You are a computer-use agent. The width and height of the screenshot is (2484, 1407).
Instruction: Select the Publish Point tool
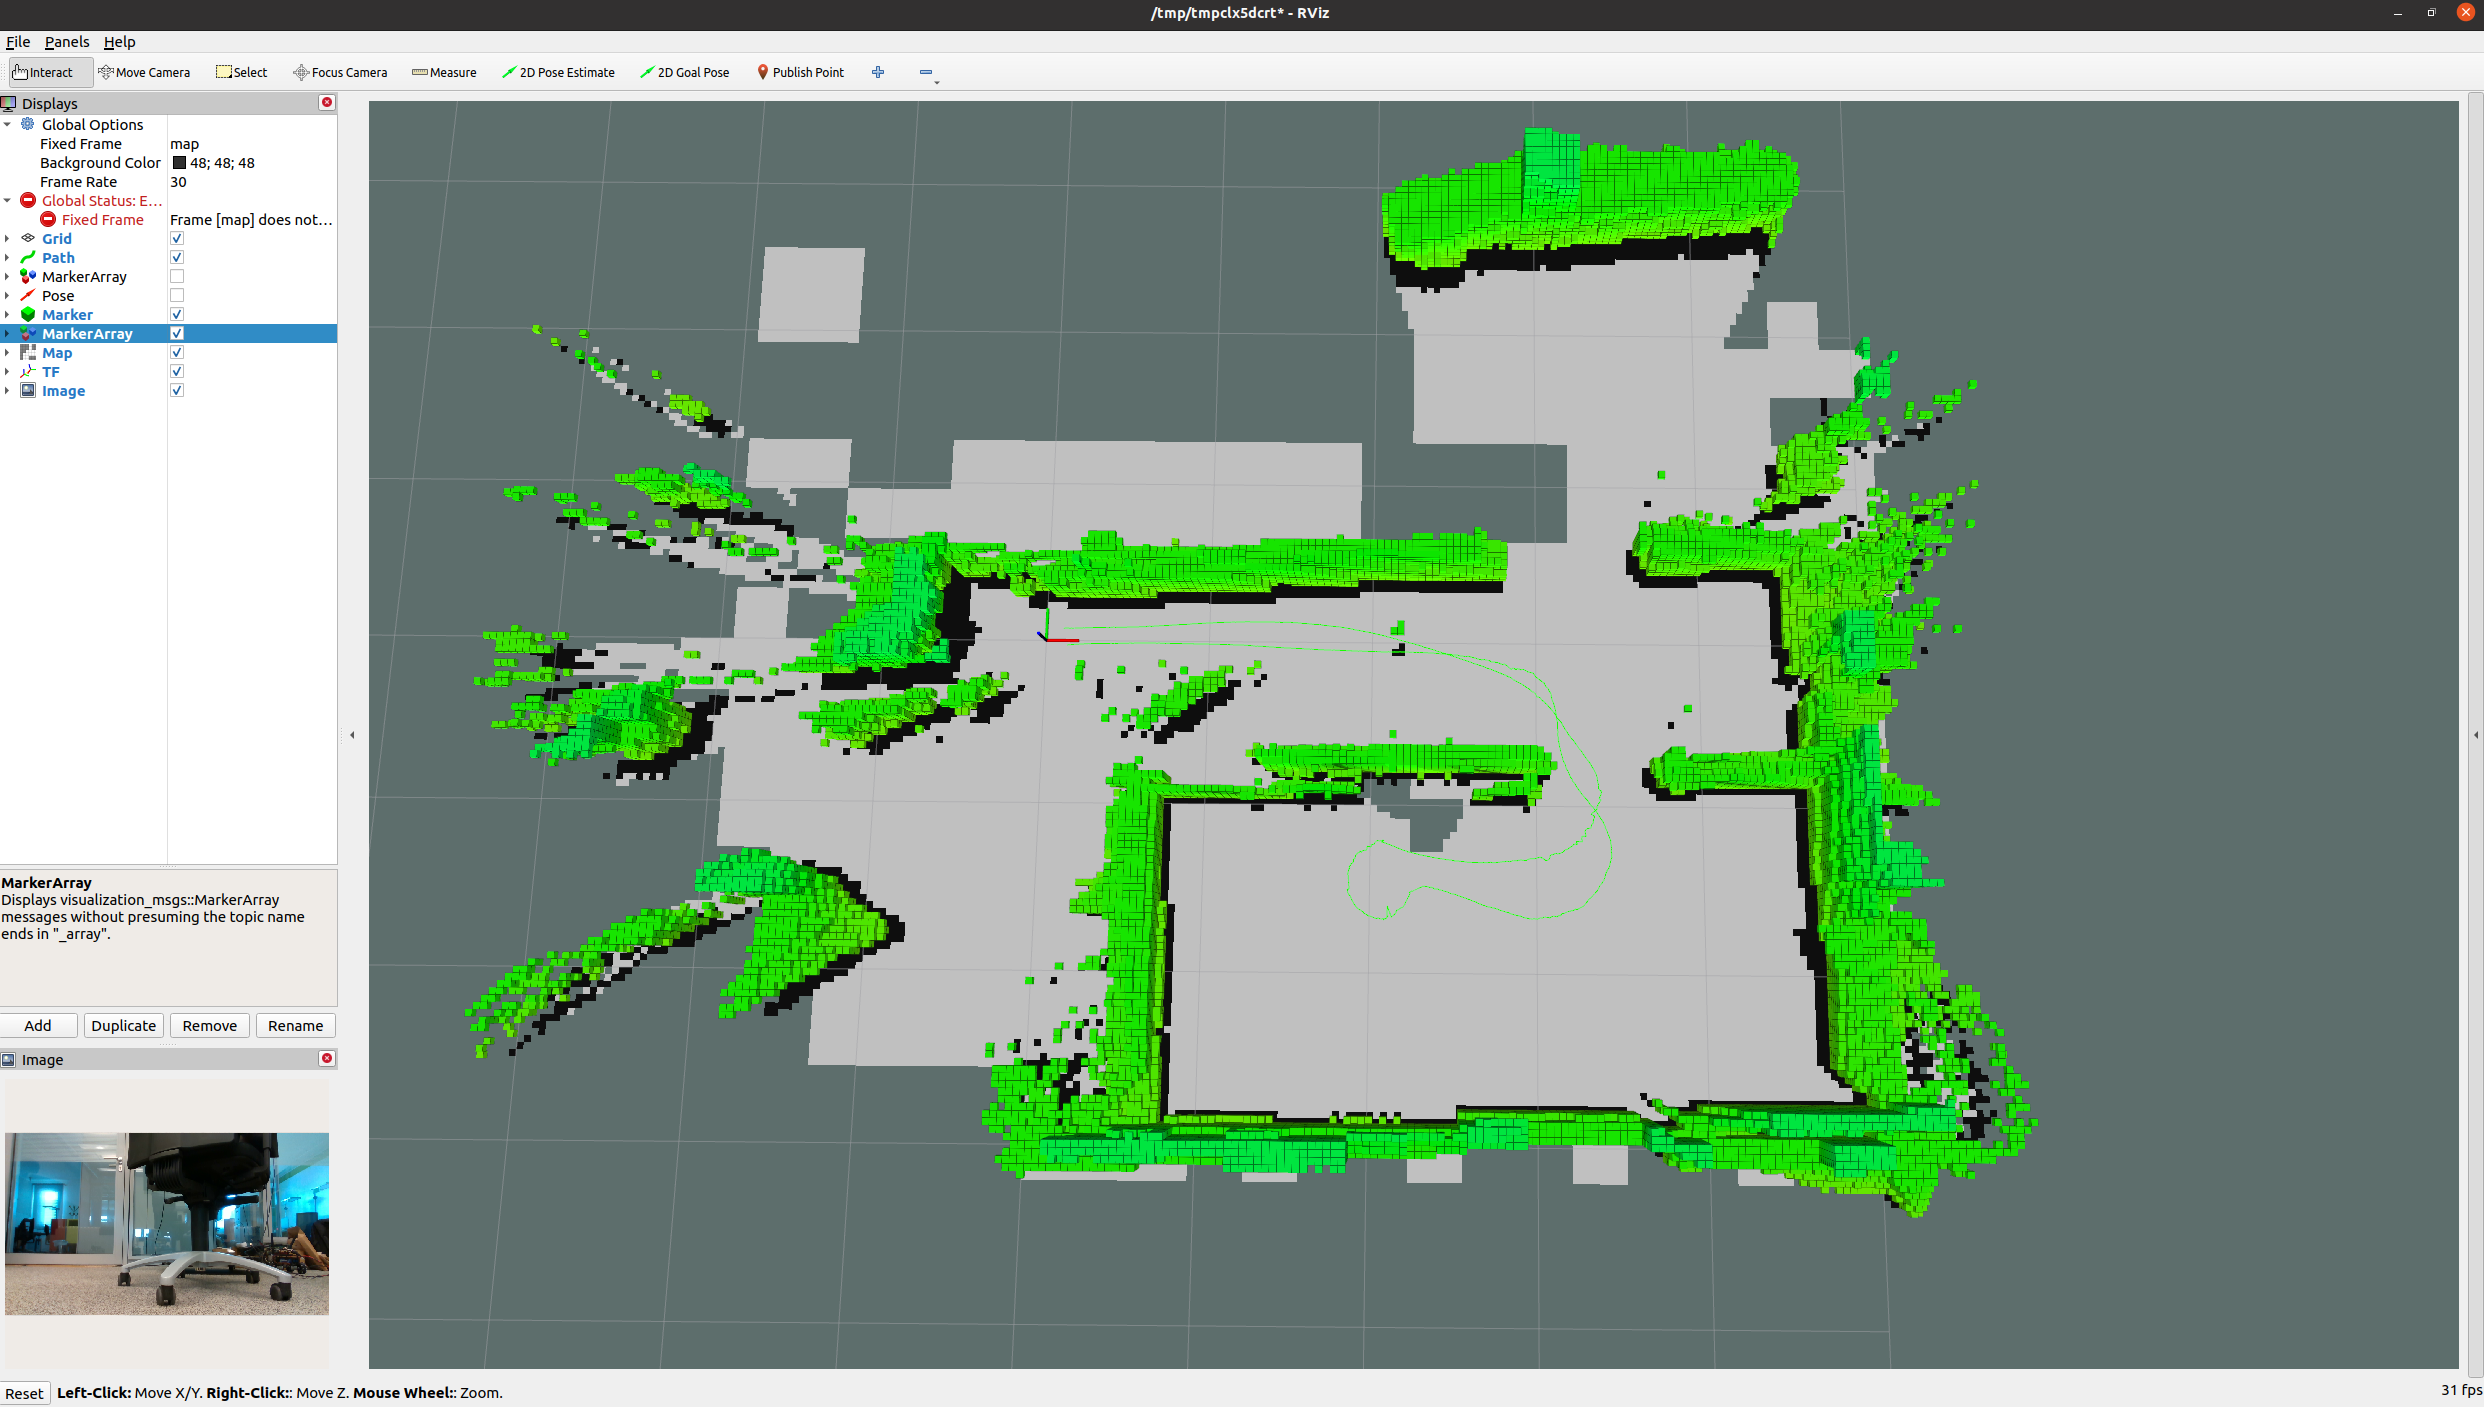click(x=800, y=72)
